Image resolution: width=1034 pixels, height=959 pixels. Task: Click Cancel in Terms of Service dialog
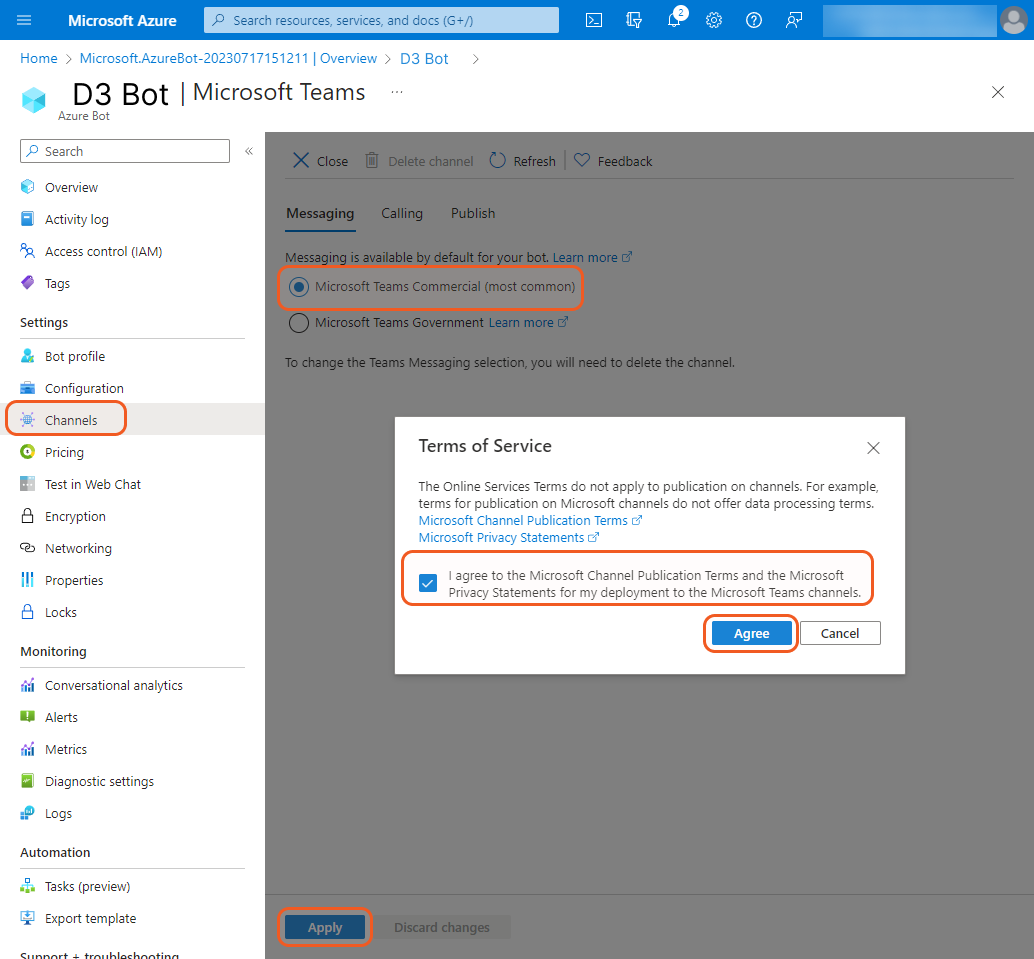coord(840,633)
